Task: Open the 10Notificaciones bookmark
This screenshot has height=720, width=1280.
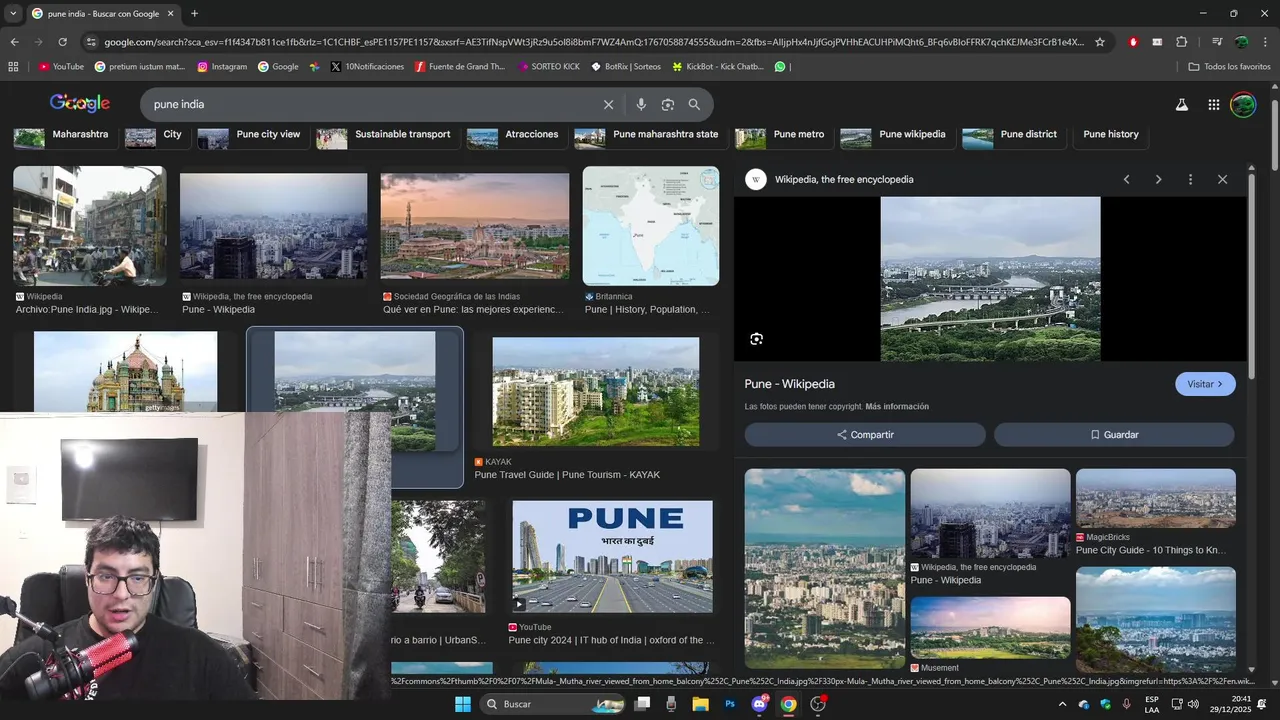Action: click(x=367, y=67)
